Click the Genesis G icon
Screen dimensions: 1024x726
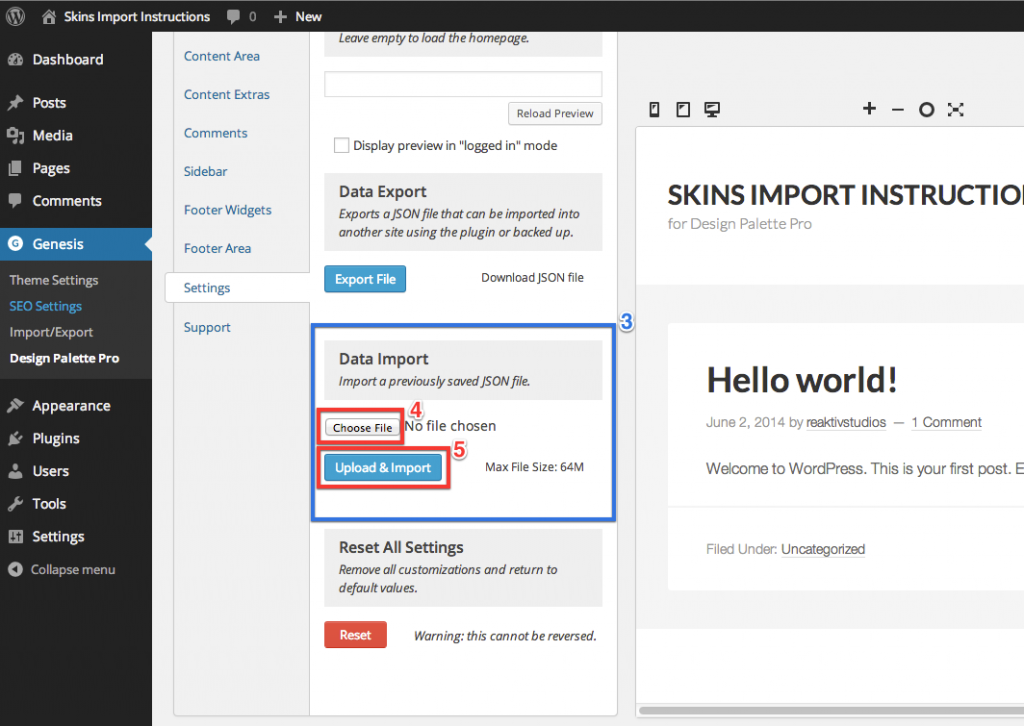tap(15, 244)
